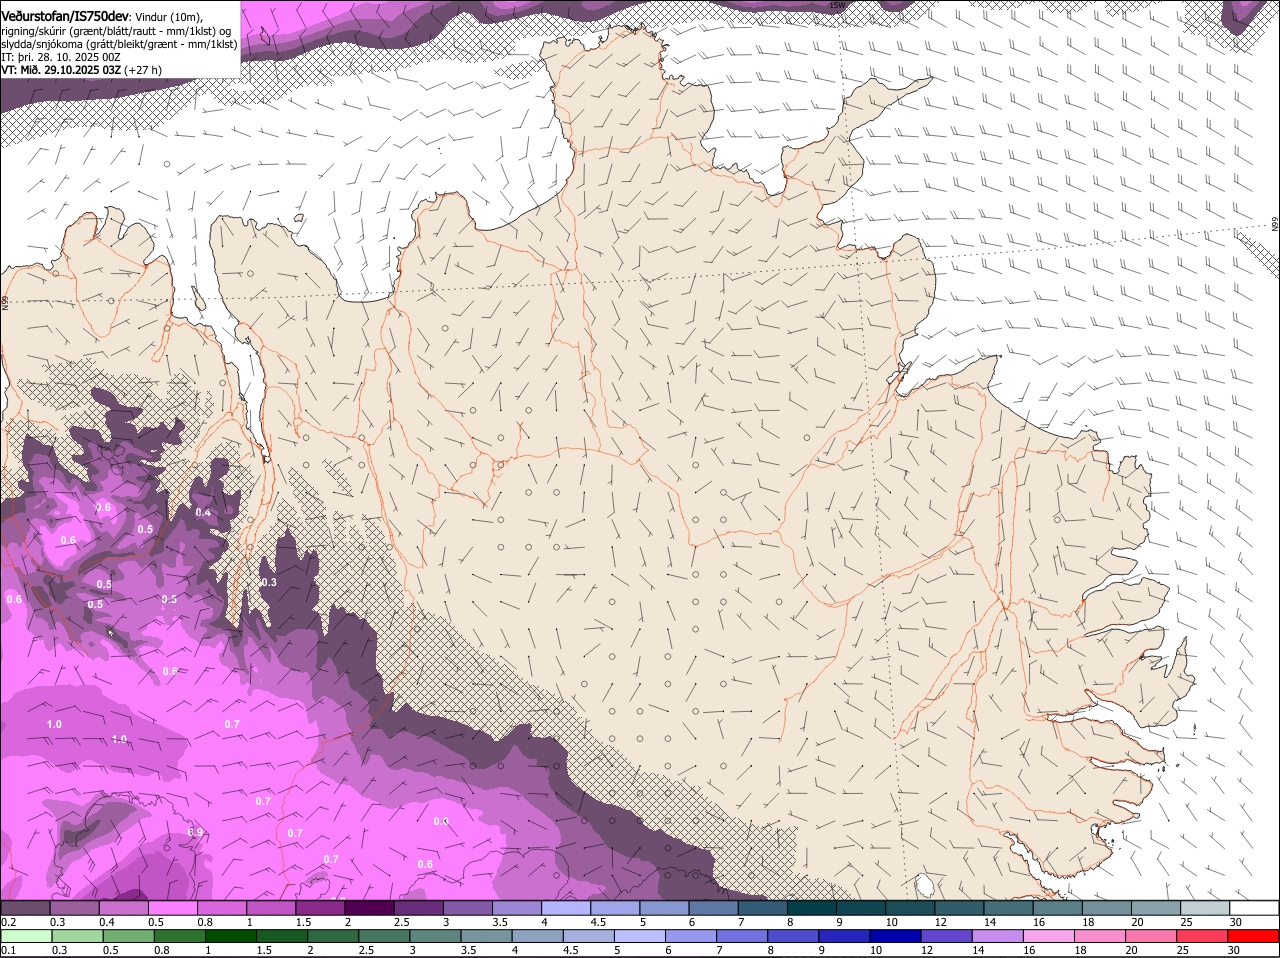Click the 'VT: Mið. 29.10.2025 03Z (+27 h)' line
Viewport: 1280px width, 958px height.
(81, 70)
